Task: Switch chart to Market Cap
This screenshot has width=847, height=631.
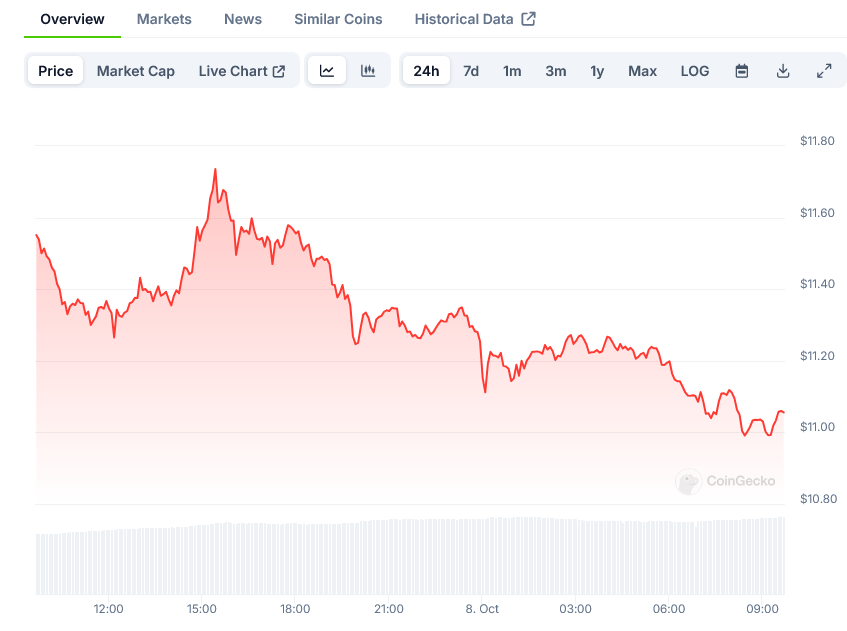Action: 136,71
